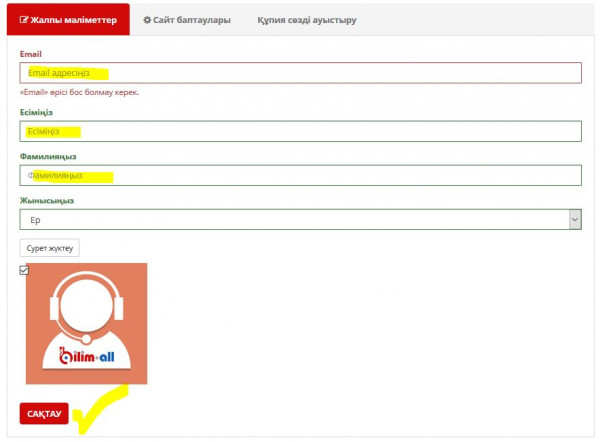This screenshot has width=600, height=442.
Task: Open the Құпия сөзді ауыстыру tab
Action: click(307, 20)
